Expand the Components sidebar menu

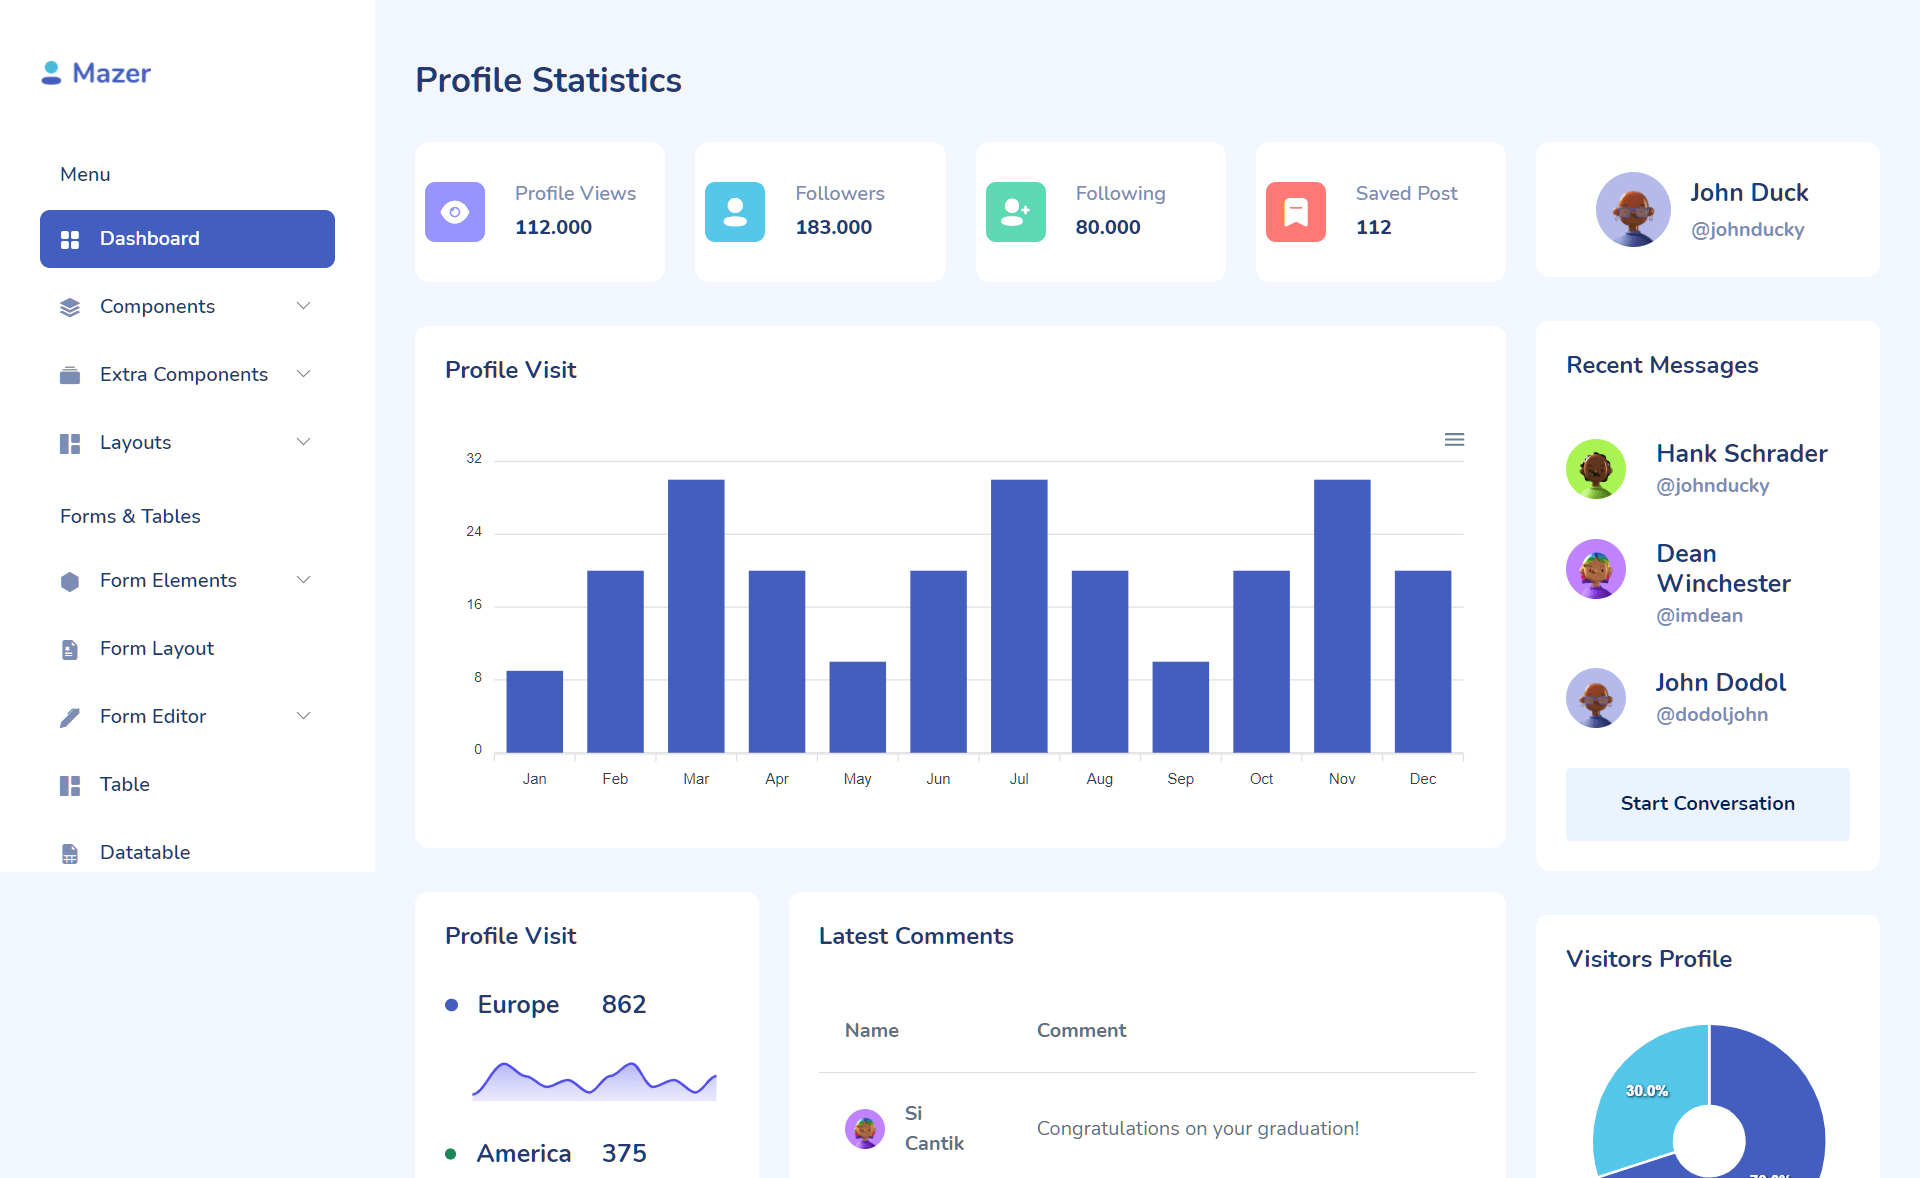[187, 306]
